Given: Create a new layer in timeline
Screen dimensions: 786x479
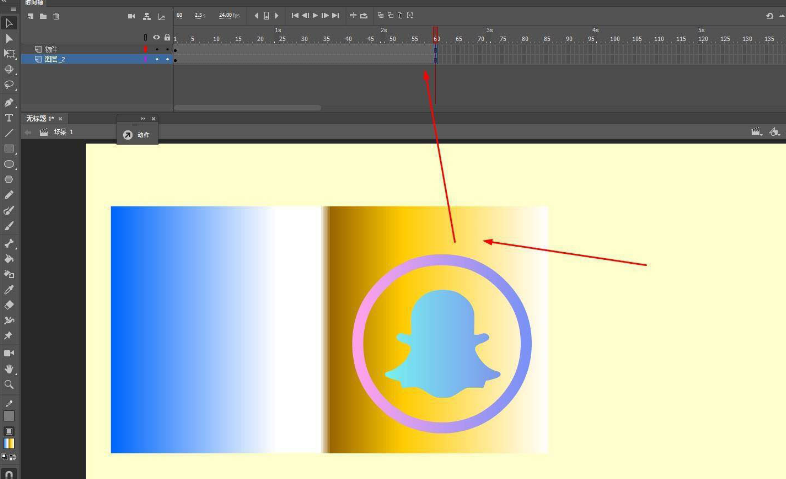Looking at the screenshot, I should click(x=31, y=17).
